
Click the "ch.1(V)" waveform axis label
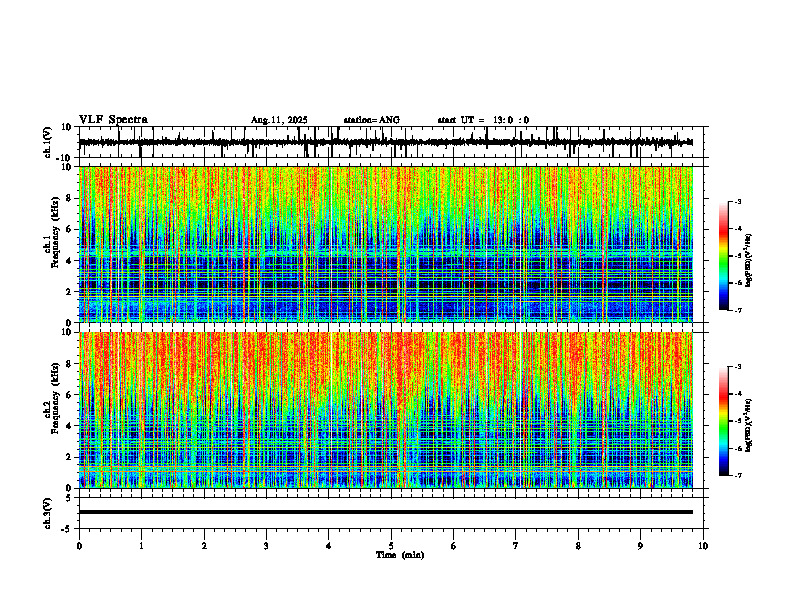click(48, 142)
